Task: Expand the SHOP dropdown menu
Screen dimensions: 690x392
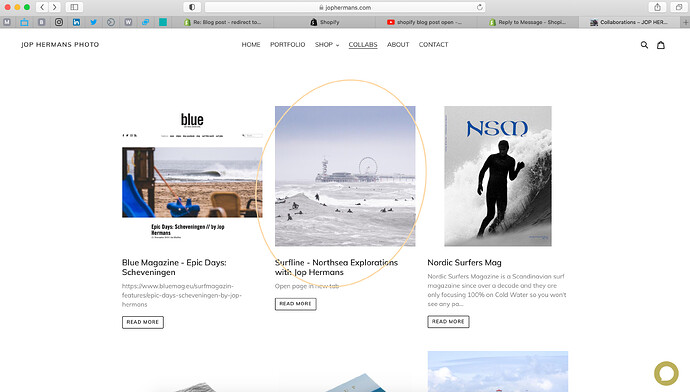Action: (x=327, y=44)
